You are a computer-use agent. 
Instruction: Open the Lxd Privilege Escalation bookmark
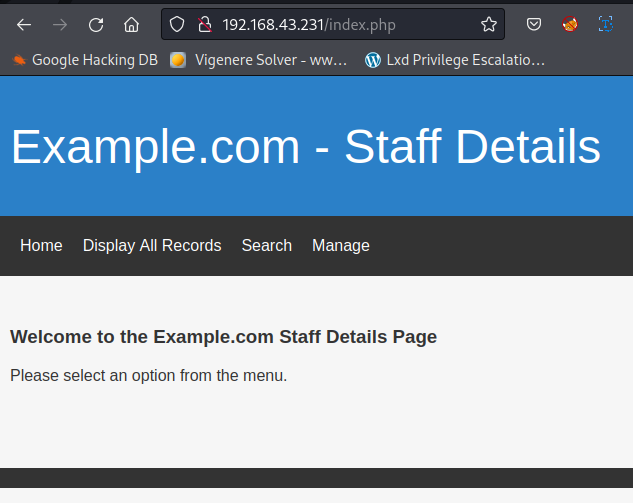[455, 60]
